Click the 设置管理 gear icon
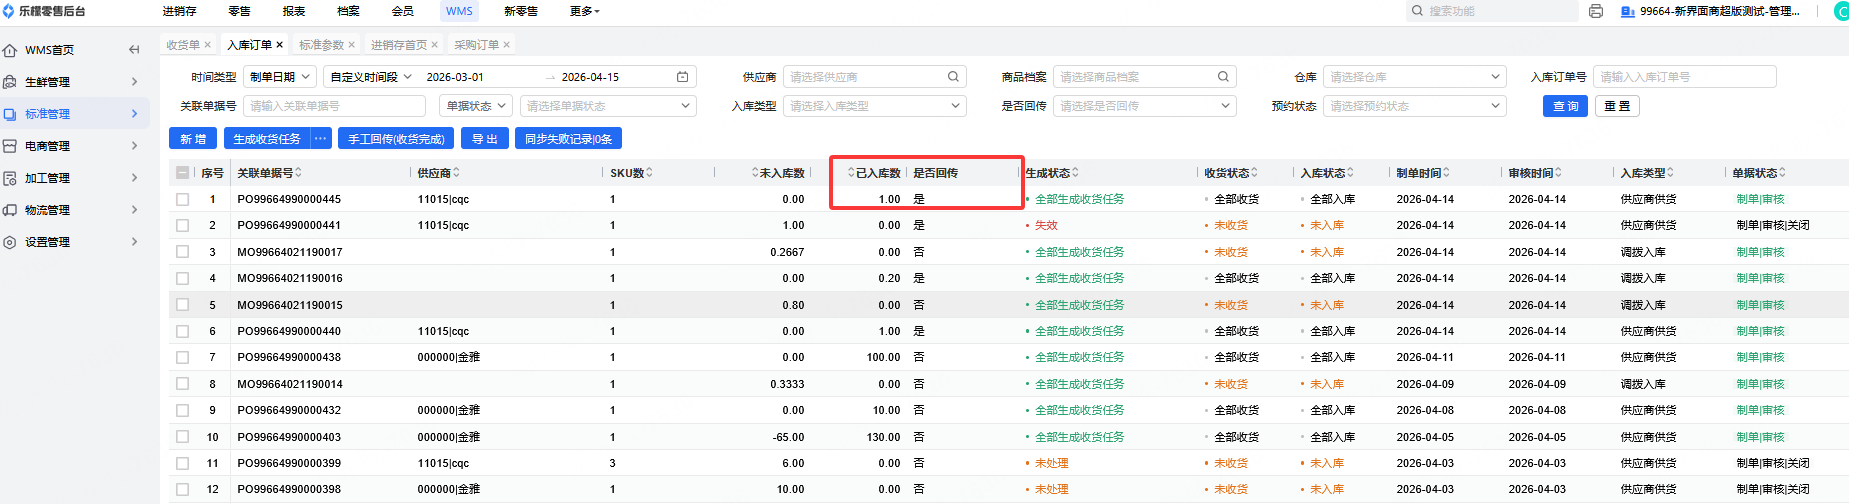1849x504 pixels. click(x=10, y=242)
